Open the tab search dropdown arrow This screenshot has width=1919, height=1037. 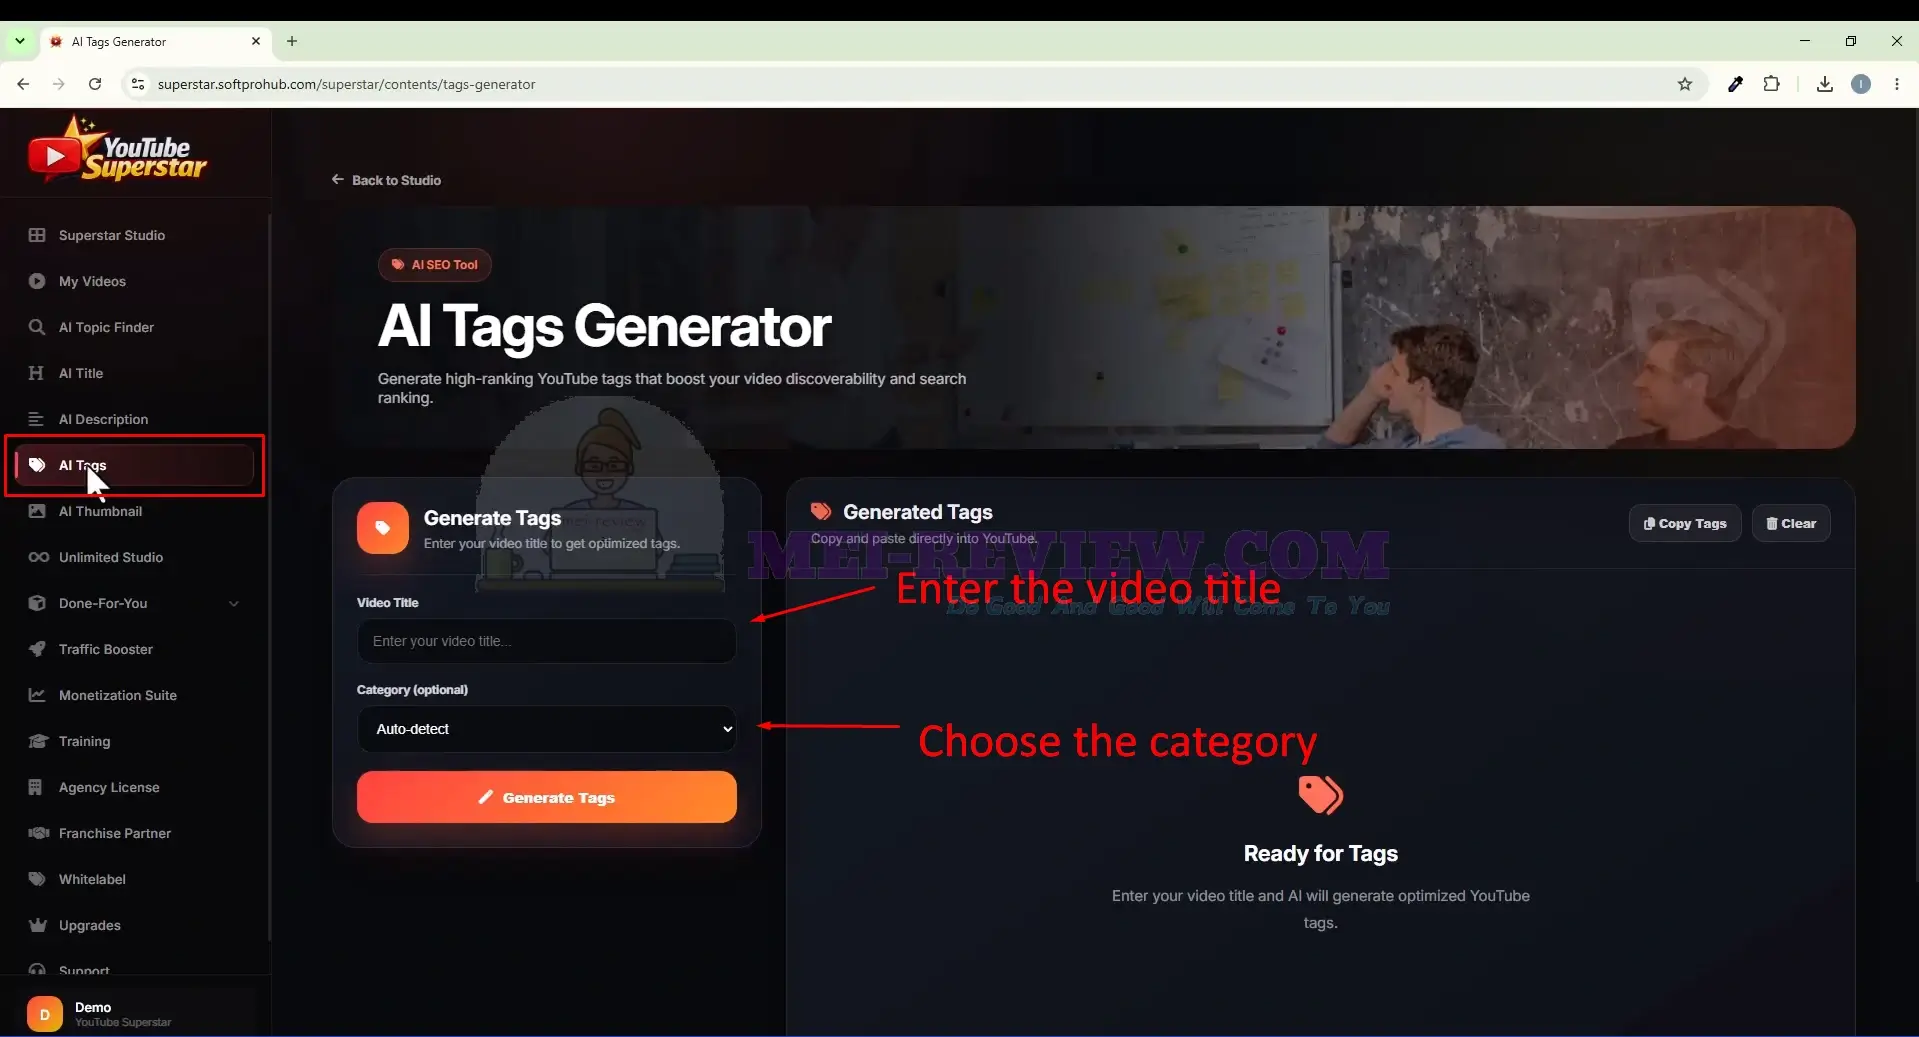[20, 41]
